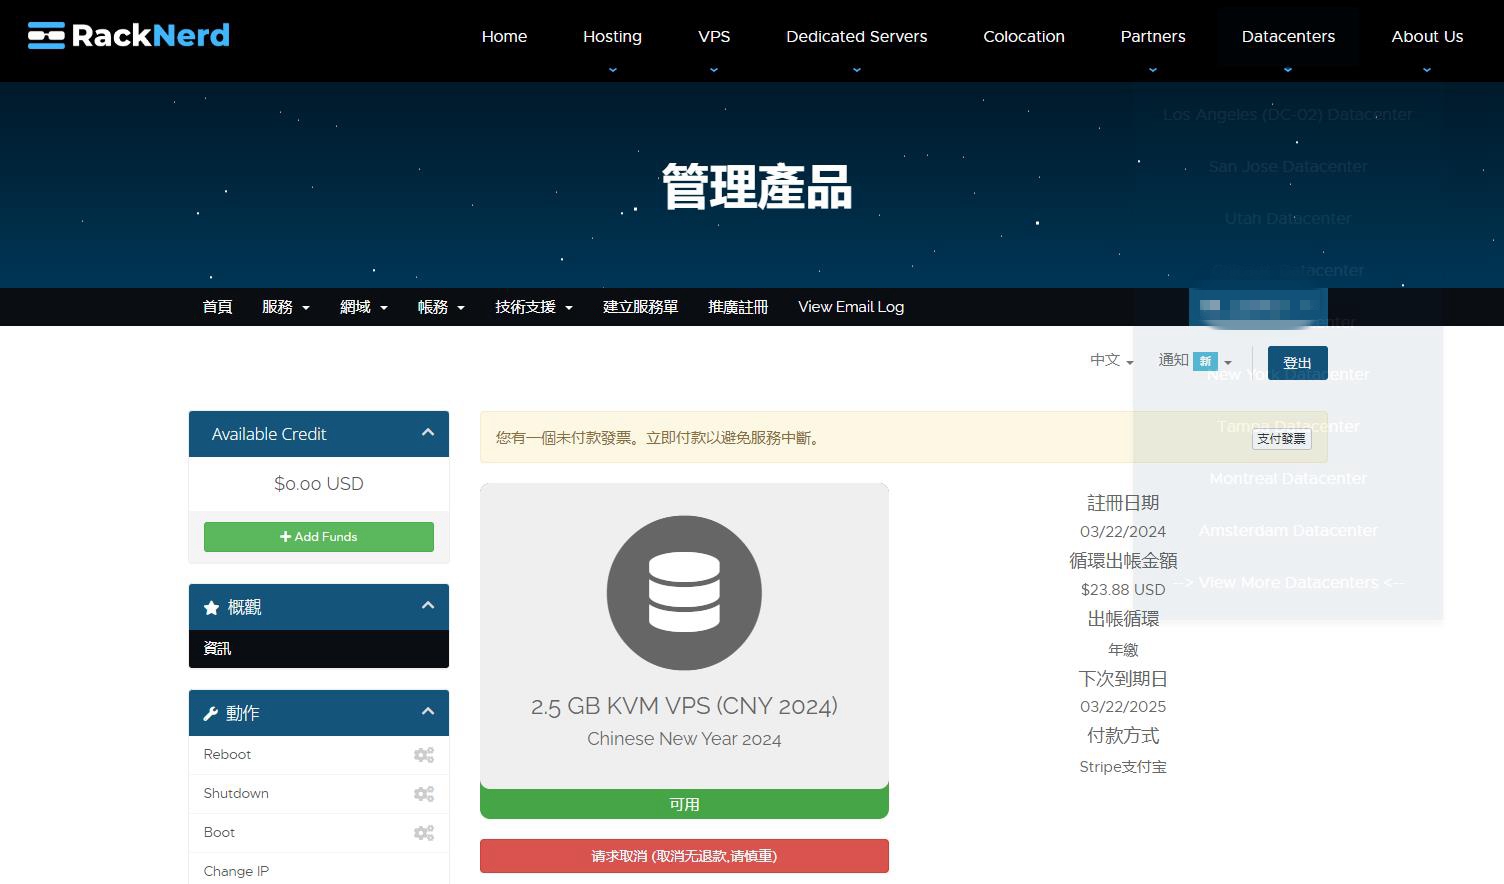
Task: Open 建立服務單 ticket page
Action: [x=640, y=307]
